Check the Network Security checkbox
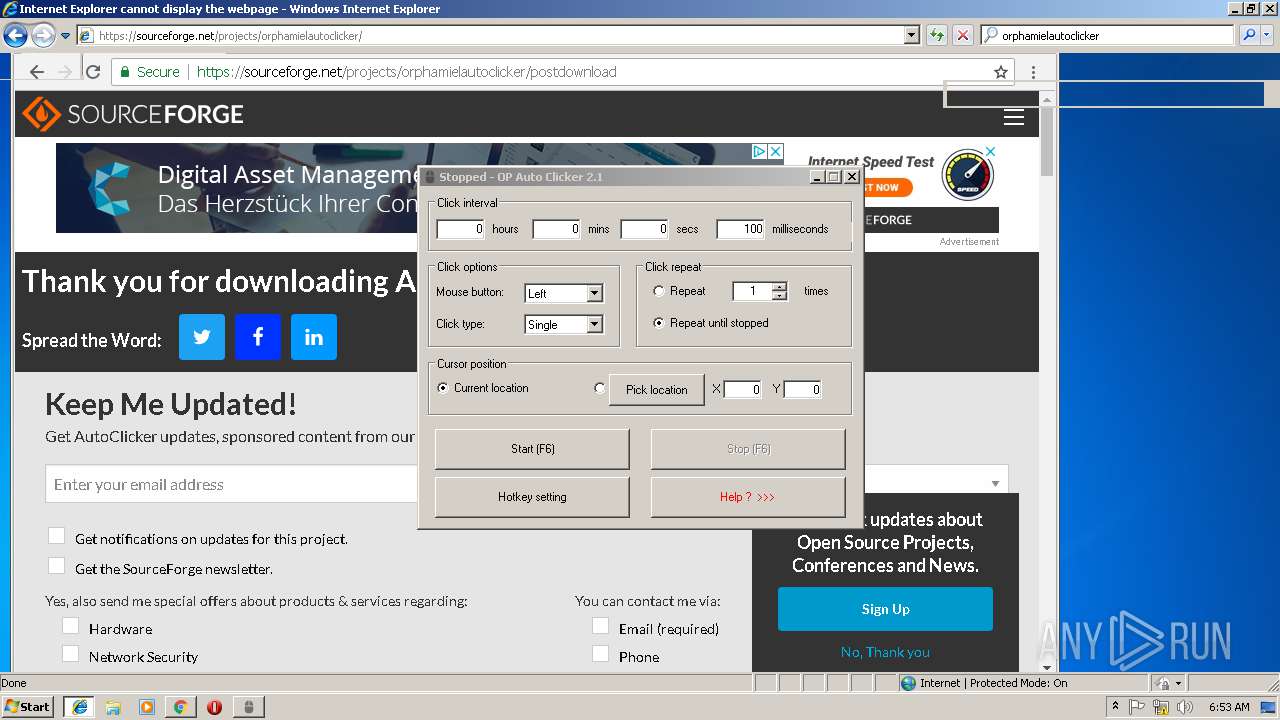Image resolution: width=1280 pixels, height=720 pixels. [70, 654]
